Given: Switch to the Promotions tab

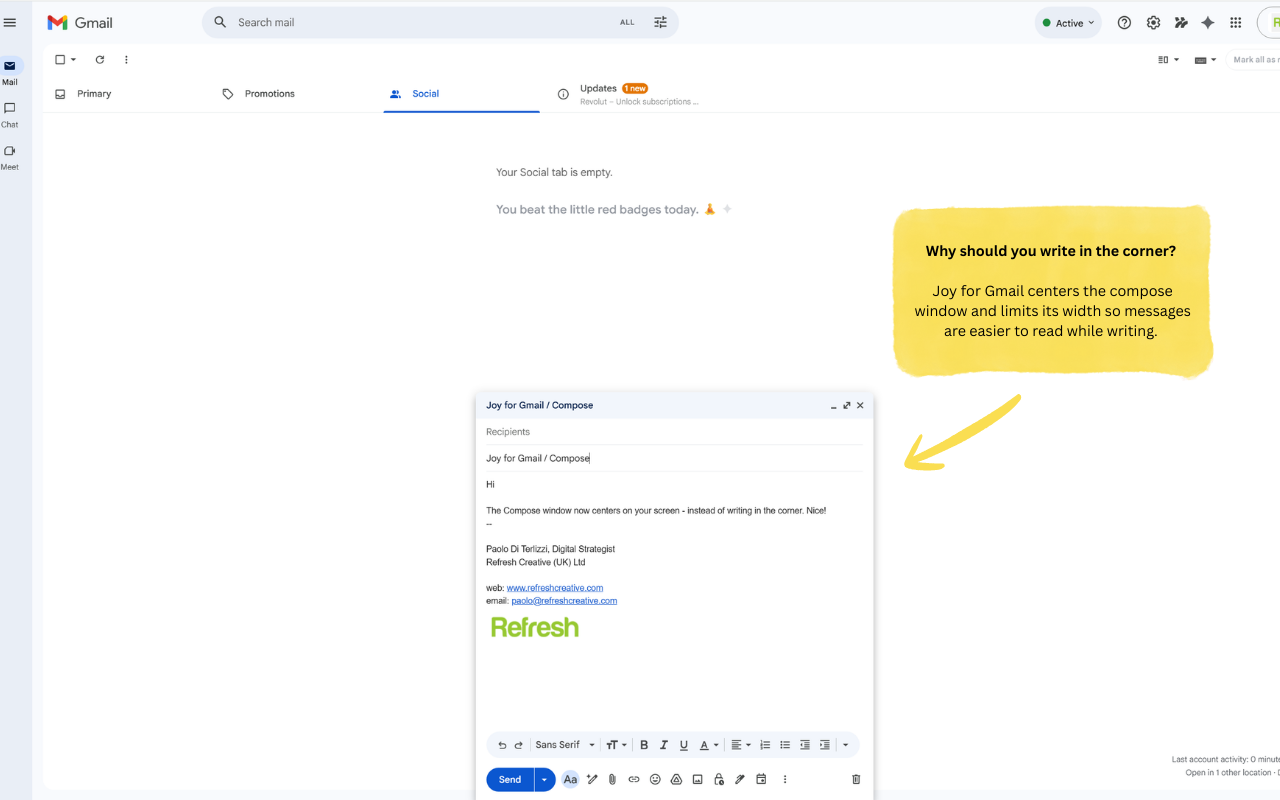Looking at the screenshot, I should 268,93.
